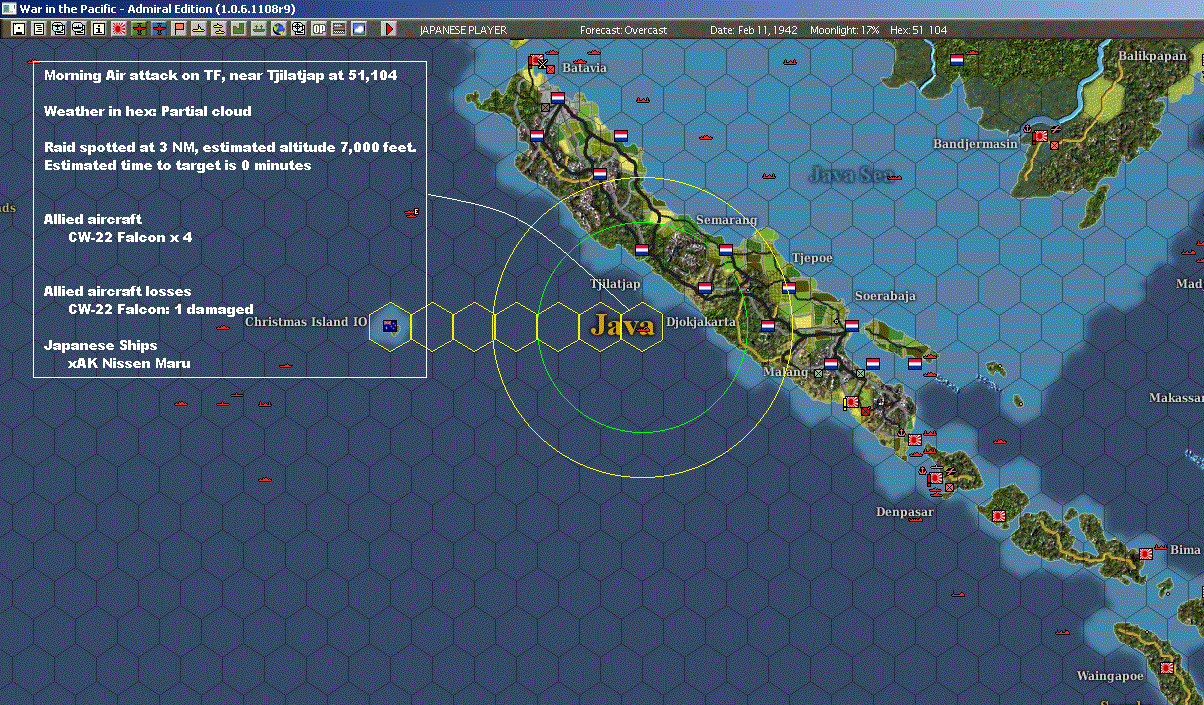The image size is (1204, 705).
Task: Click the Semarang city label
Action: 727,220
